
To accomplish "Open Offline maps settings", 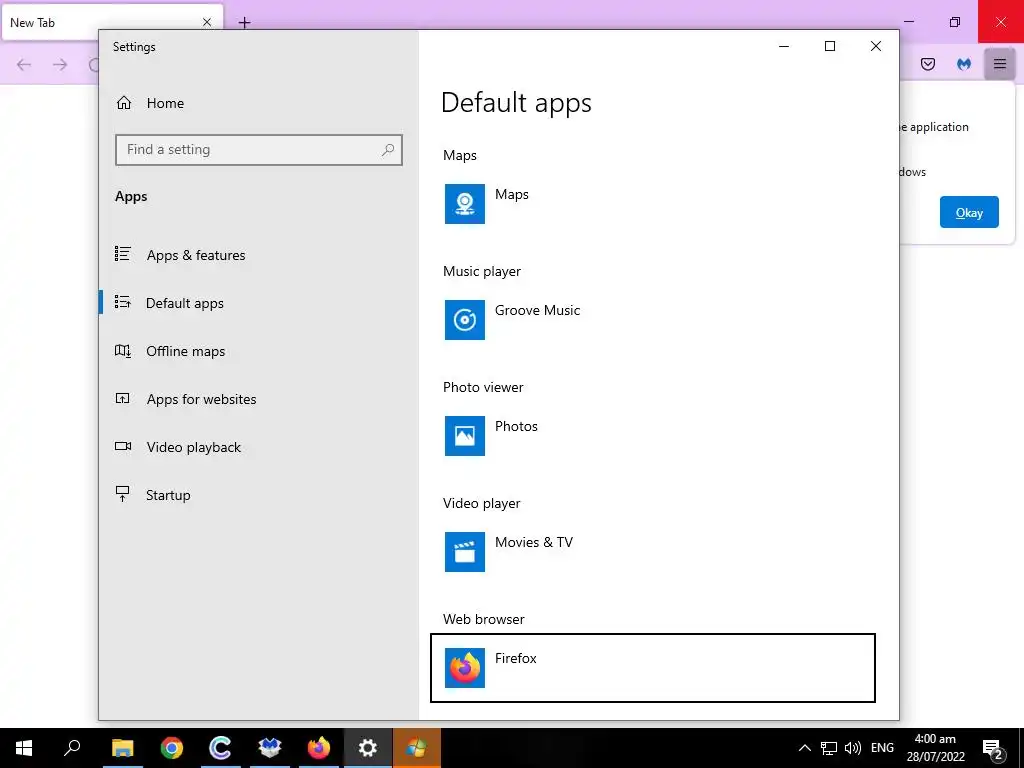I will point(185,351).
